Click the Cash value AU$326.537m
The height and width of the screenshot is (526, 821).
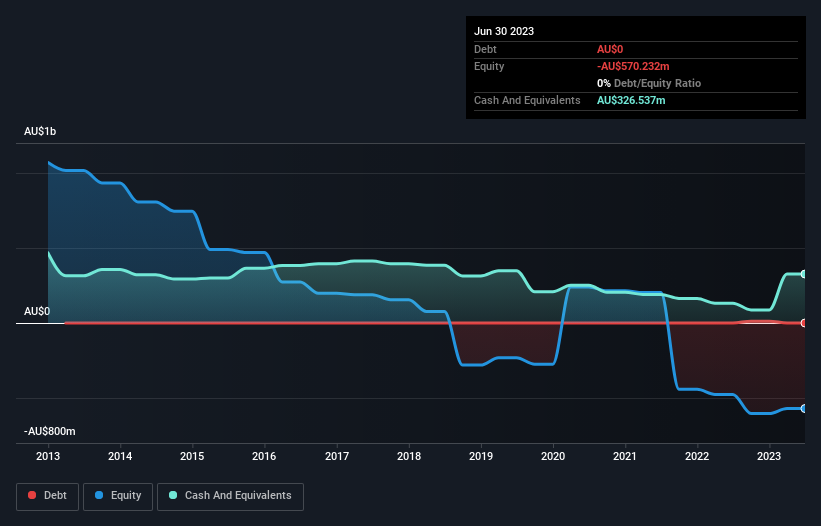point(631,100)
